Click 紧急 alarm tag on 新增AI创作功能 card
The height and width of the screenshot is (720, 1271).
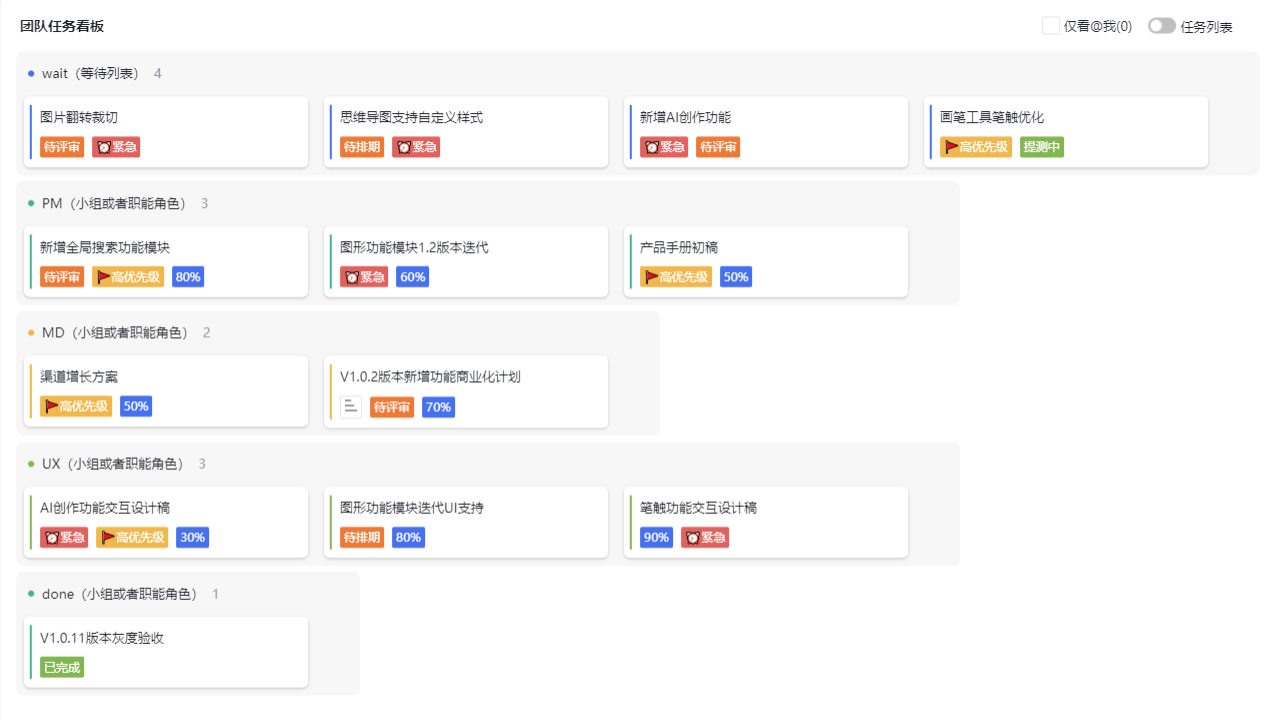[x=664, y=147]
